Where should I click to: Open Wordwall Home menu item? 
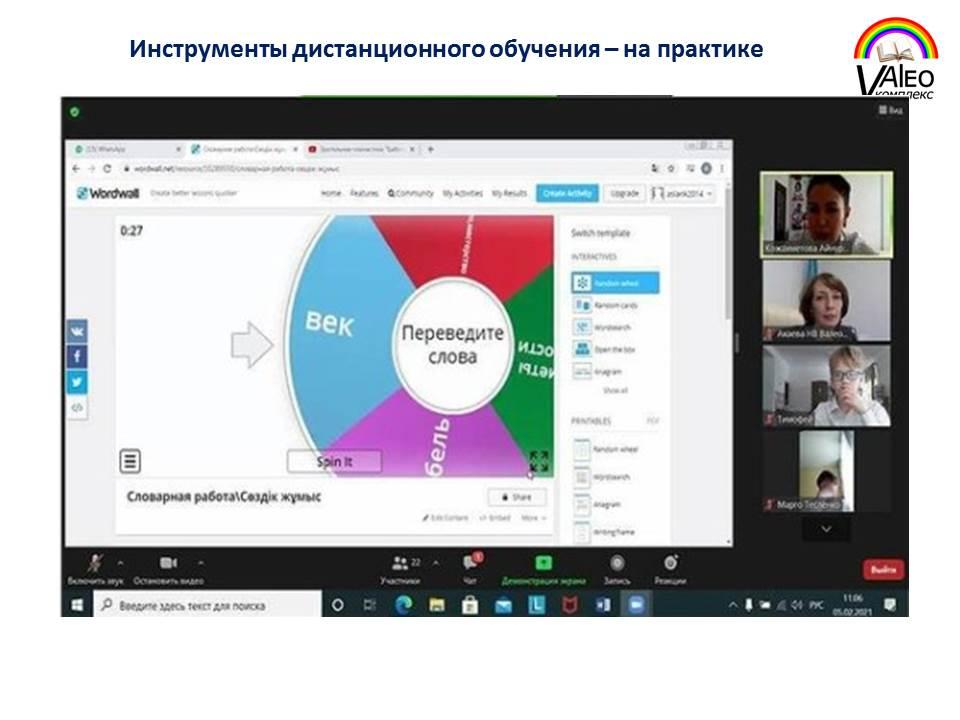(331, 193)
